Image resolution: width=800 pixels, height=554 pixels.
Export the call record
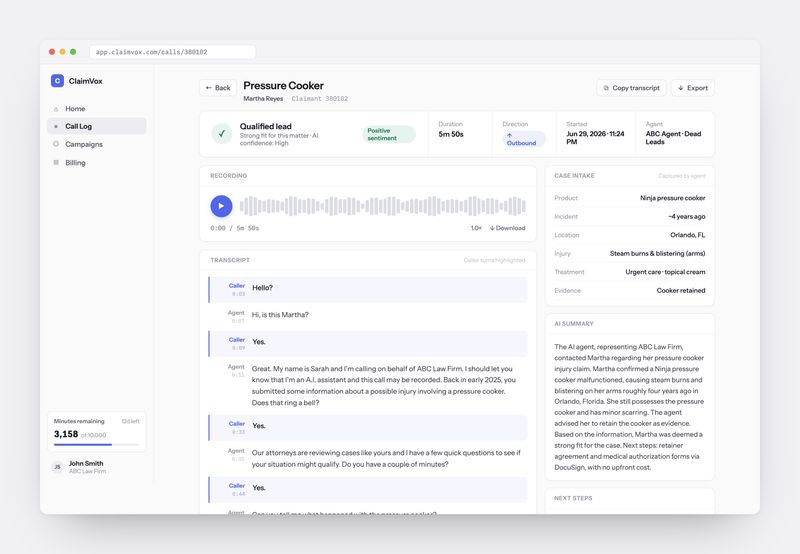(x=692, y=88)
